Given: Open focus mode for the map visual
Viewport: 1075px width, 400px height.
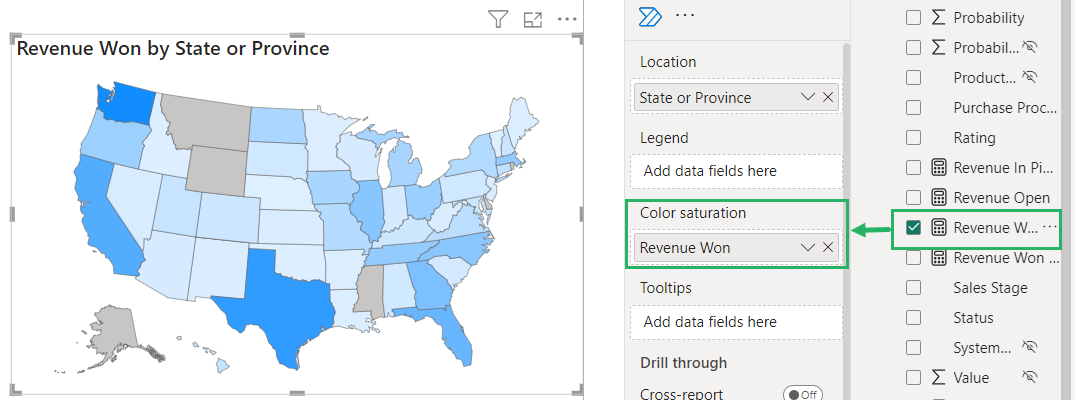Looking at the screenshot, I should tap(532, 18).
